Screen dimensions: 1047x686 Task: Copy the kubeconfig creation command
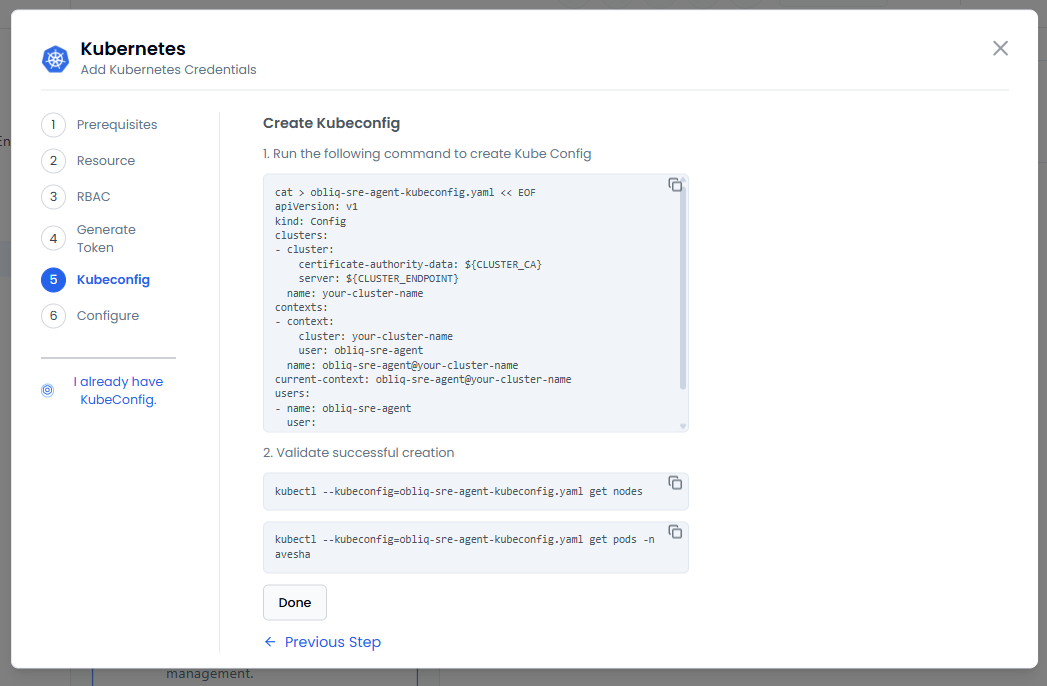(x=675, y=185)
